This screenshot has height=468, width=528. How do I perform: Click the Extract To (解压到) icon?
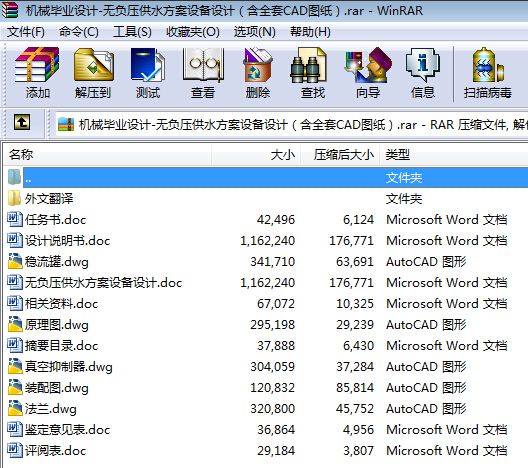pos(94,65)
